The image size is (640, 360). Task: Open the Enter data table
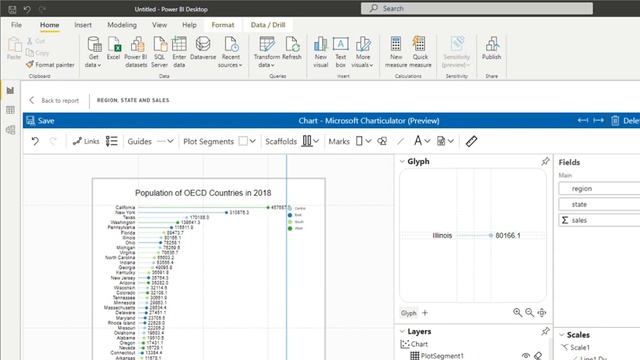179,52
